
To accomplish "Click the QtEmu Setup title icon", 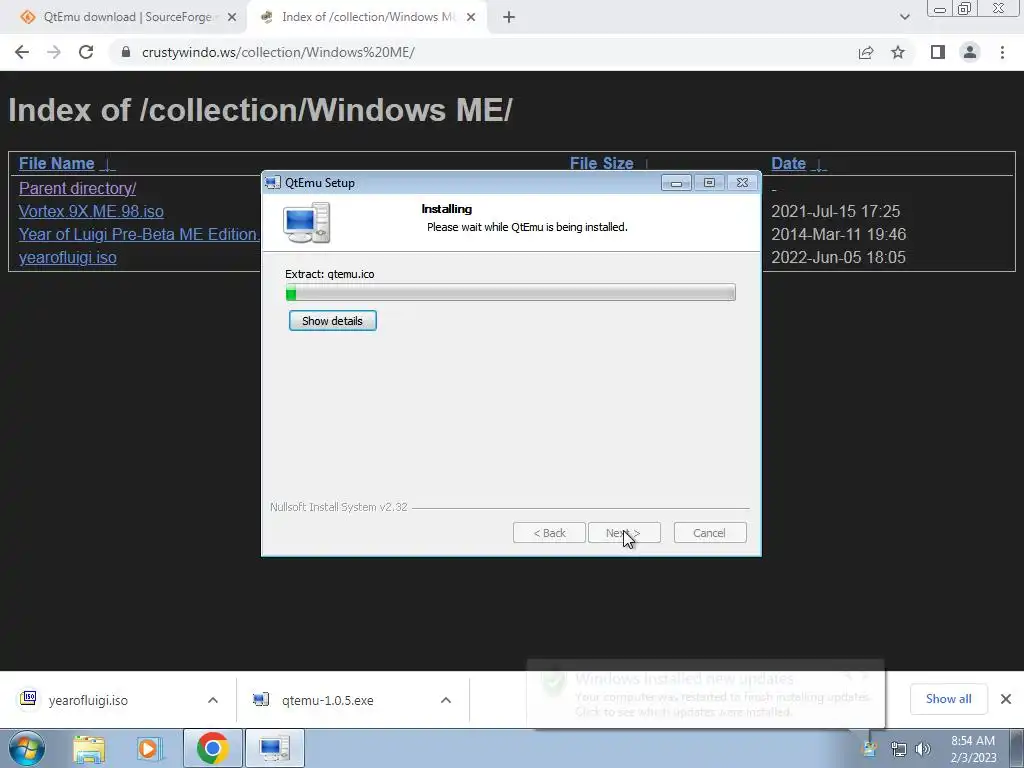I will pyautogui.click(x=272, y=183).
